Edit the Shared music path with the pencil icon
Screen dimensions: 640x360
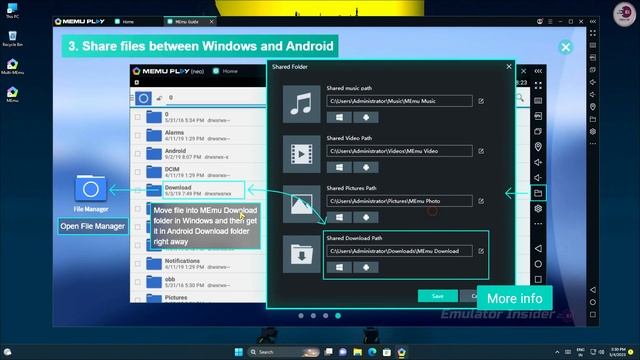coord(481,101)
